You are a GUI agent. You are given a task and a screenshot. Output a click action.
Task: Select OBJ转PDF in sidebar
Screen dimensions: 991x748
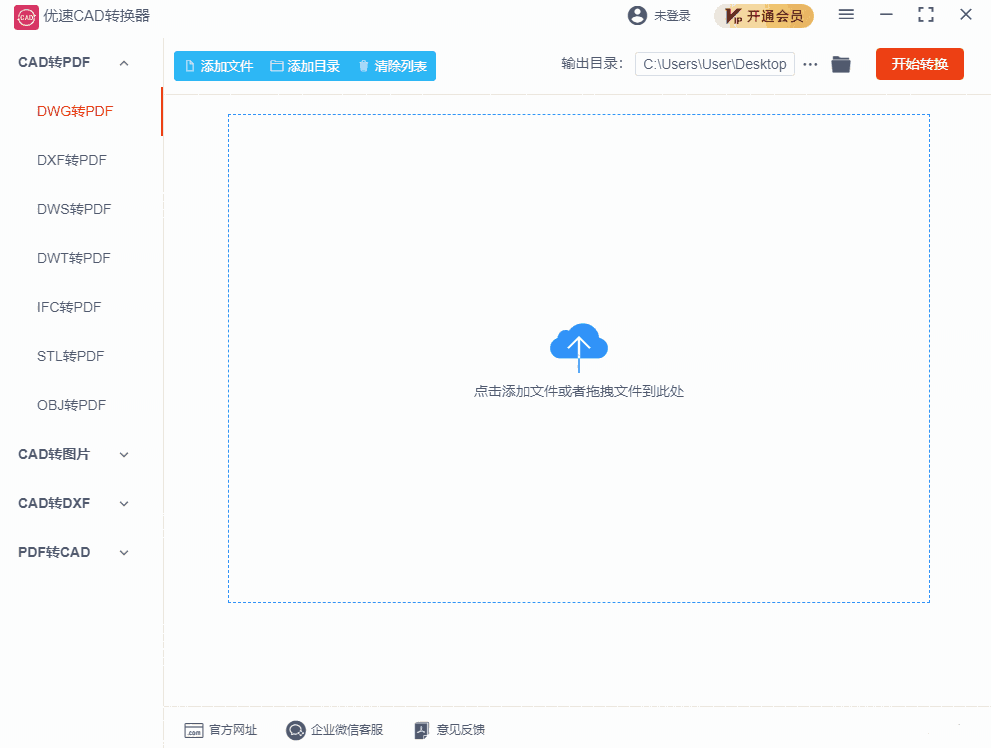point(71,405)
